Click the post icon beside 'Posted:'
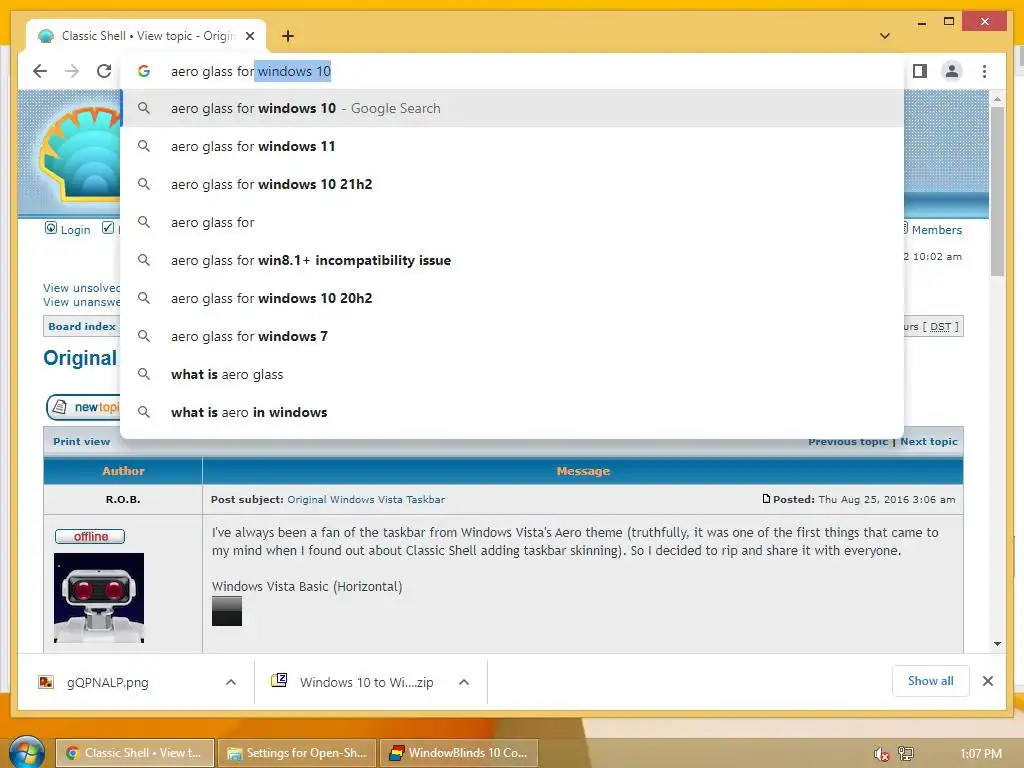 766,499
